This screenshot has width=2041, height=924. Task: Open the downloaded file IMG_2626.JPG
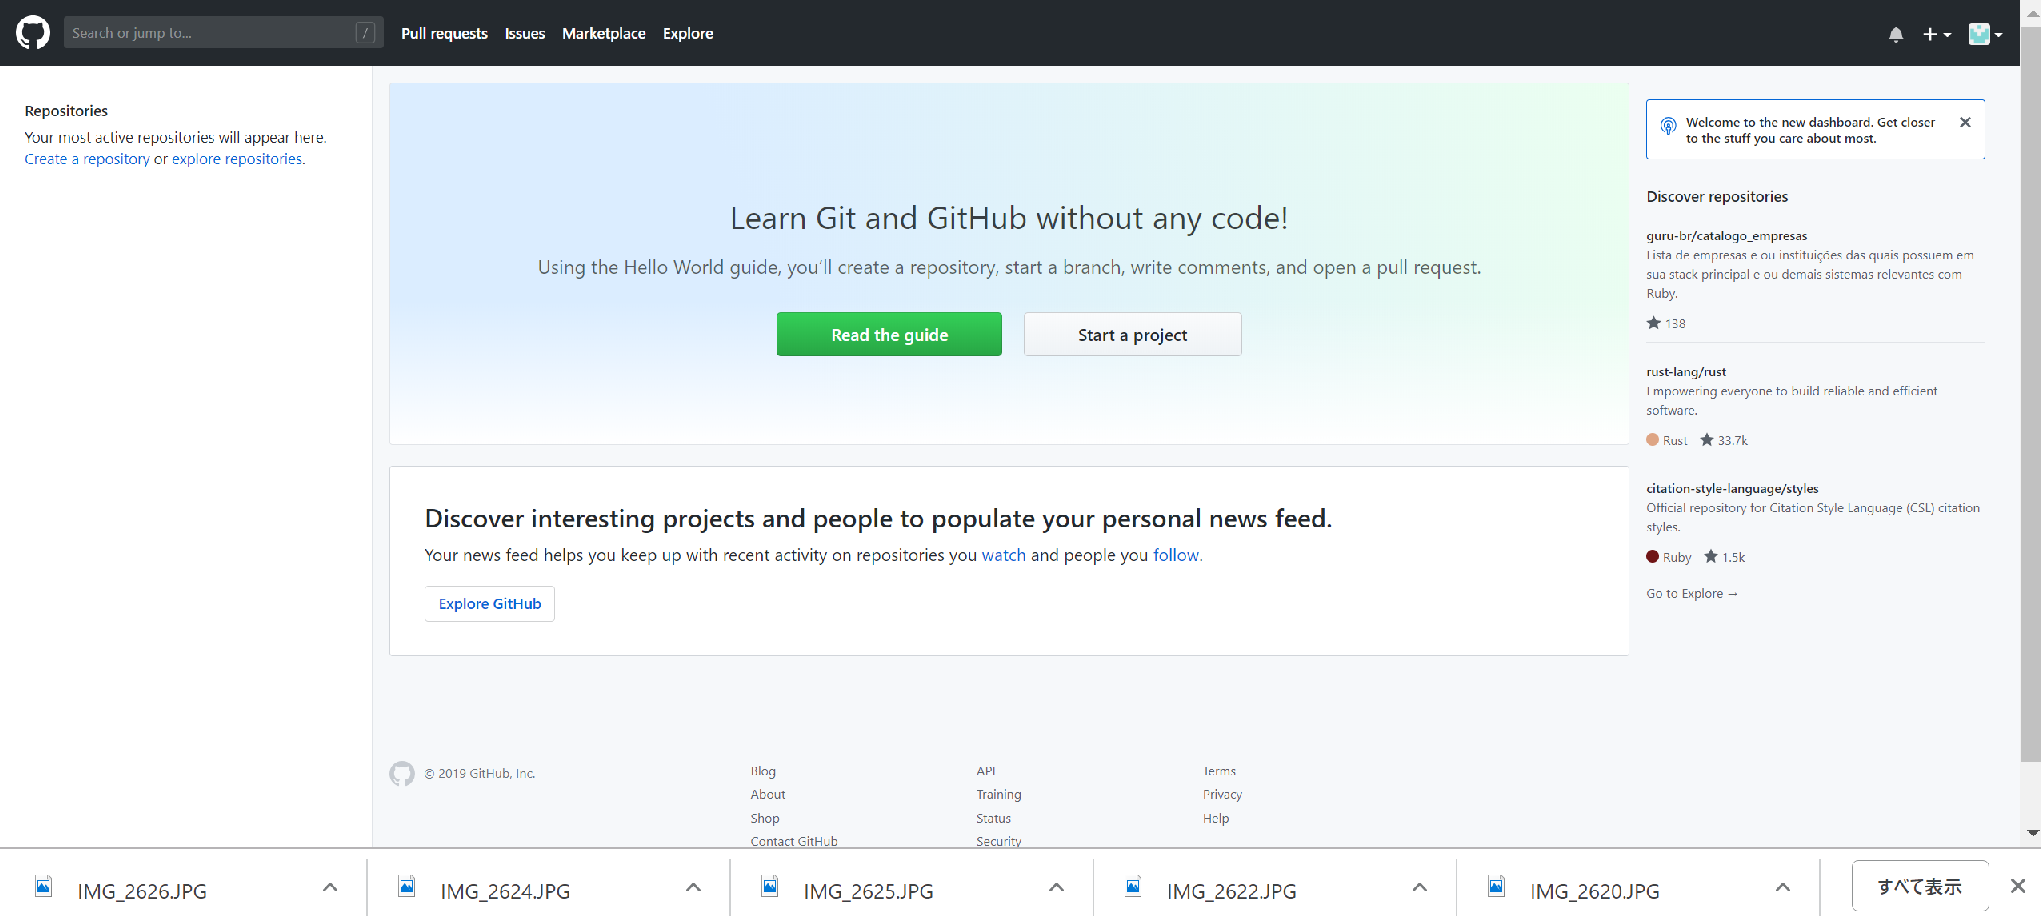point(142,891)
